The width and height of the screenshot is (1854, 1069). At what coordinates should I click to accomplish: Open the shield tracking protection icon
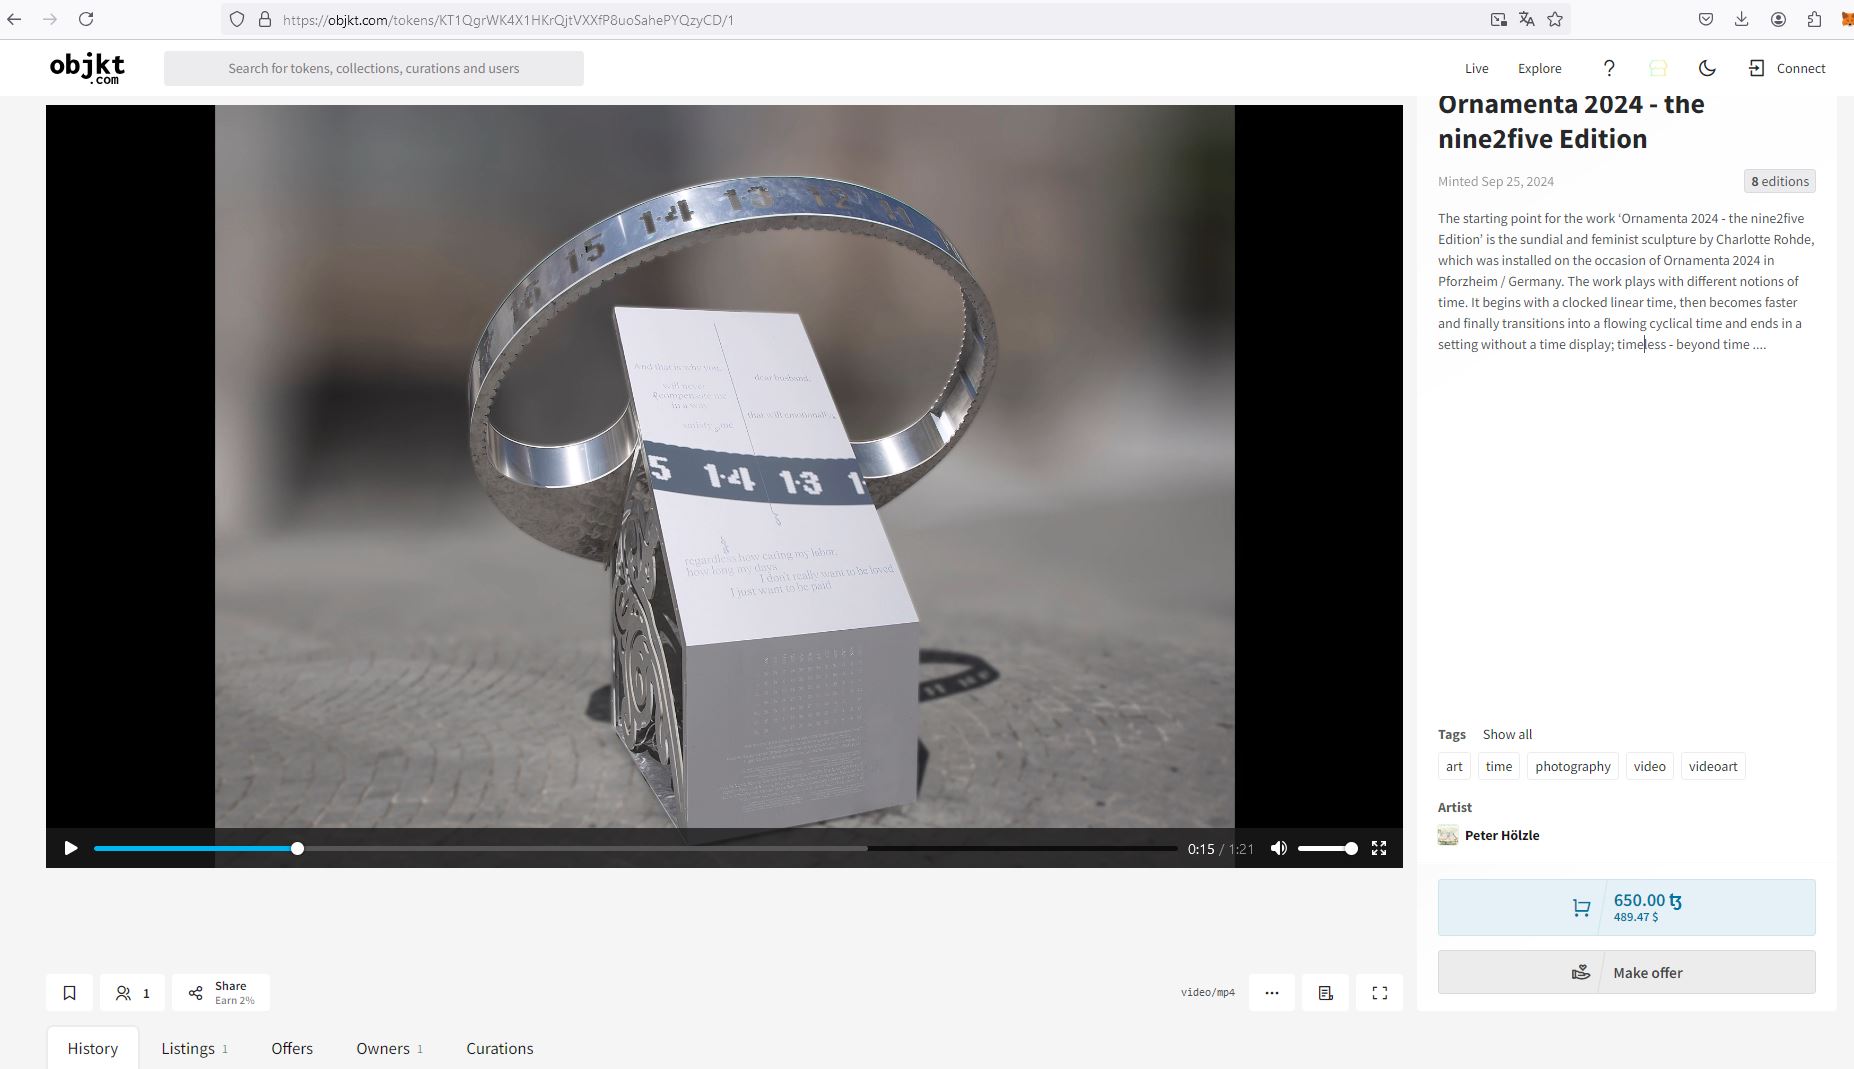click(x=237, y=19)
